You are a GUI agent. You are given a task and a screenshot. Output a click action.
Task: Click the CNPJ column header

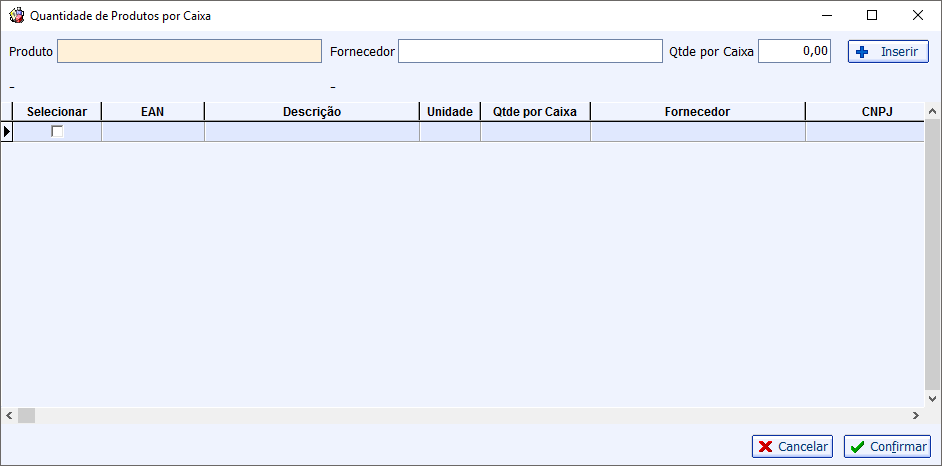coord(865,112)
